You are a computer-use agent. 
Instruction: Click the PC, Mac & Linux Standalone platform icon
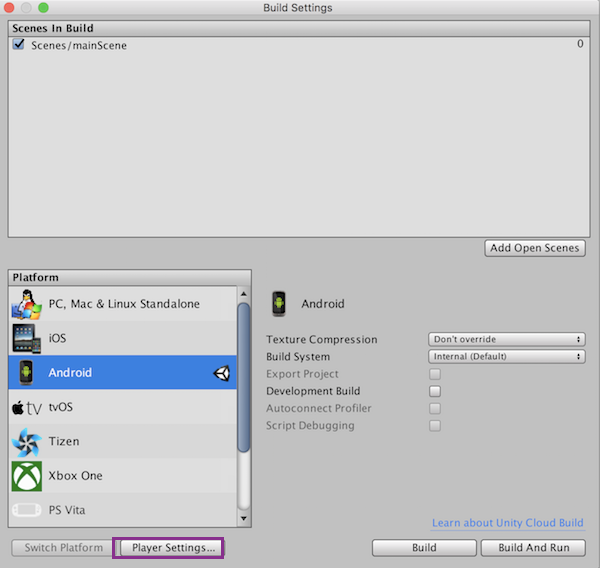tap(26, 304)
